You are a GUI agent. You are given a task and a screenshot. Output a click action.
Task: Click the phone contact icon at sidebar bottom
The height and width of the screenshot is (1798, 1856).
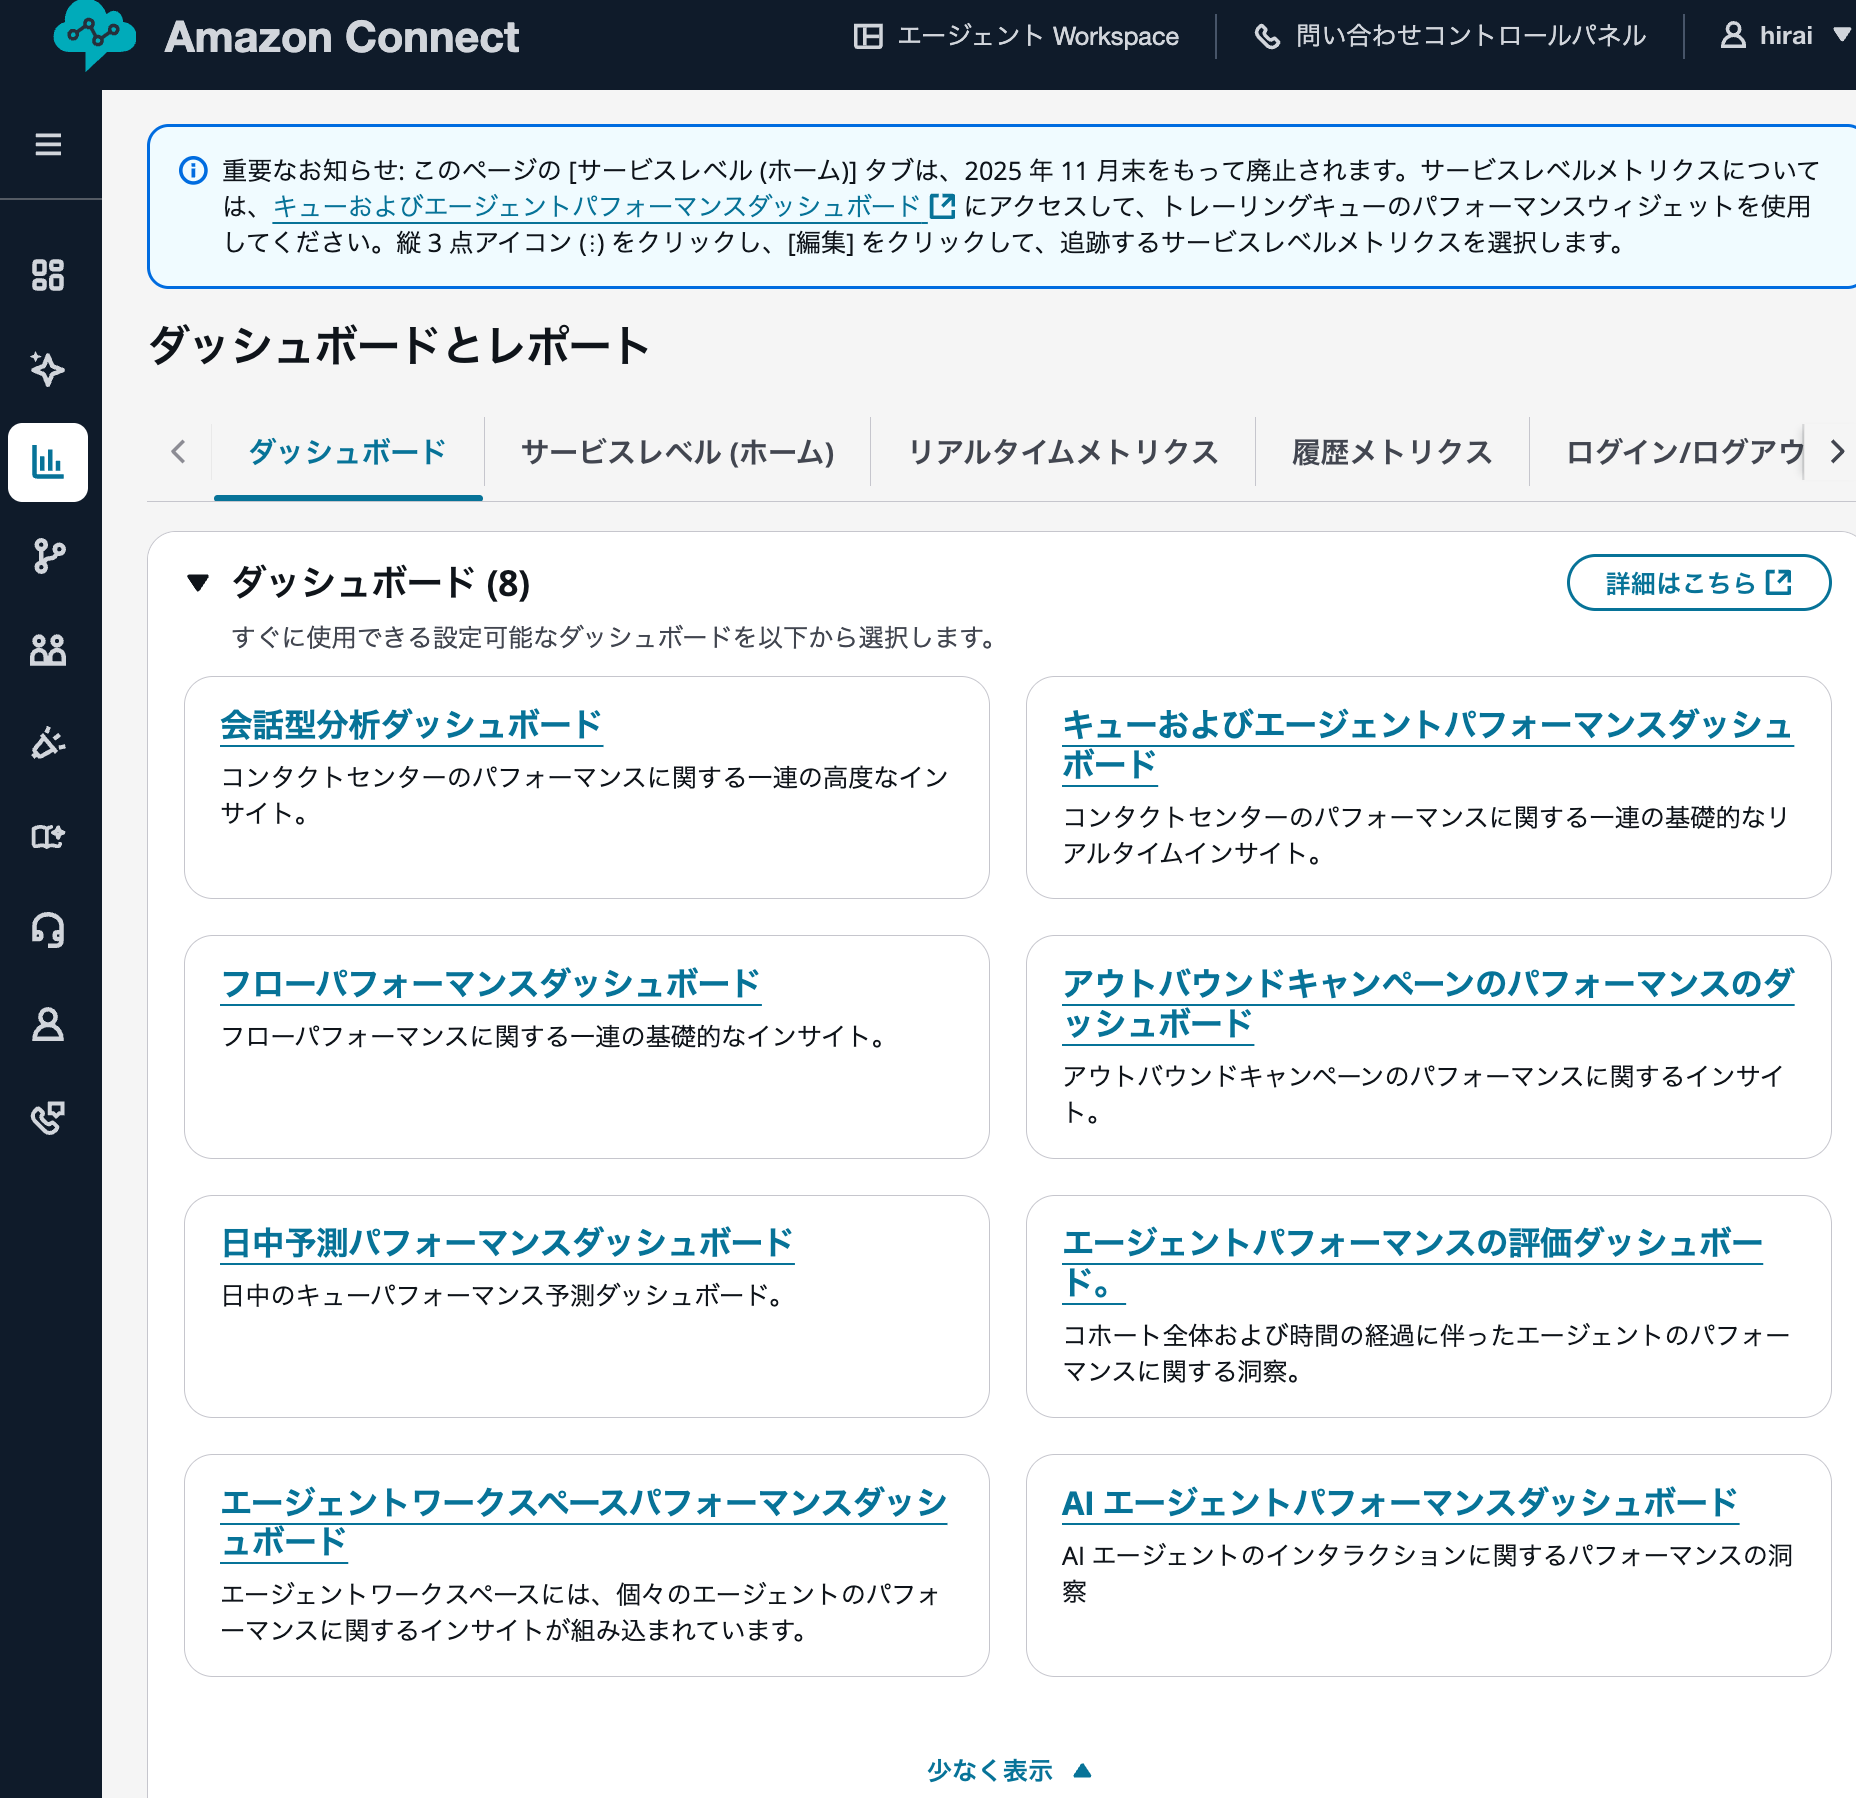[x=48, y=1117]
